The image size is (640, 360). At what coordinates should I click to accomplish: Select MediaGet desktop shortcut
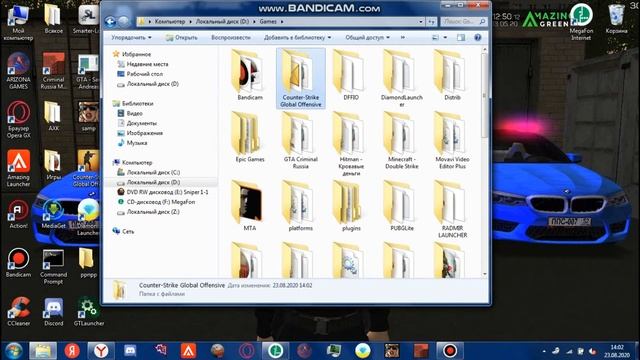[53, 214]
